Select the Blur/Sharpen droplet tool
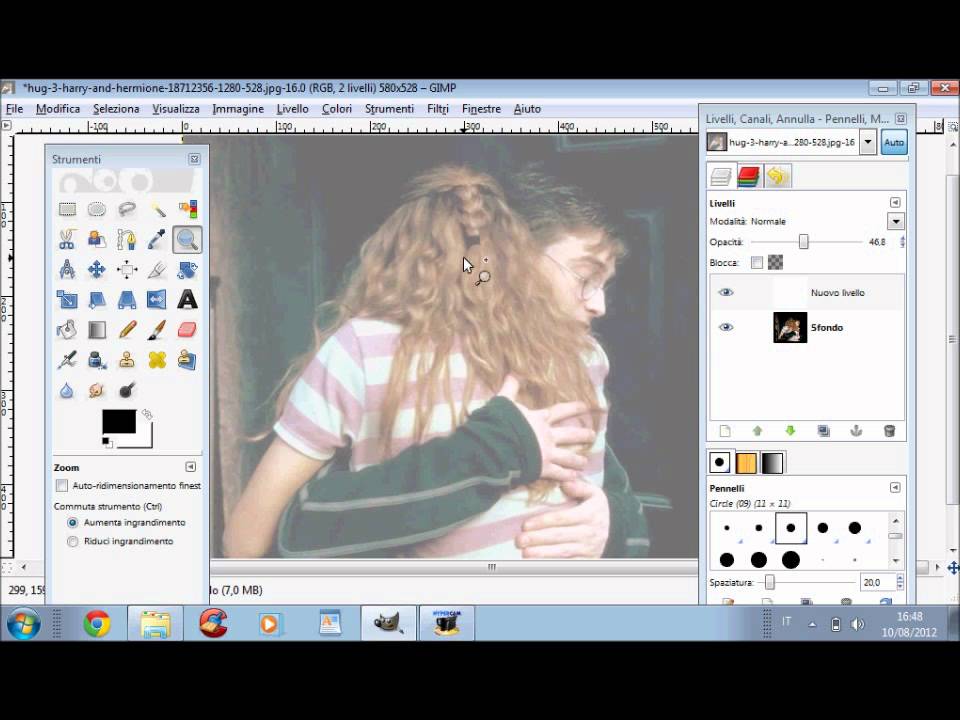This screenshot has height=720, width=960. [67, 390]
